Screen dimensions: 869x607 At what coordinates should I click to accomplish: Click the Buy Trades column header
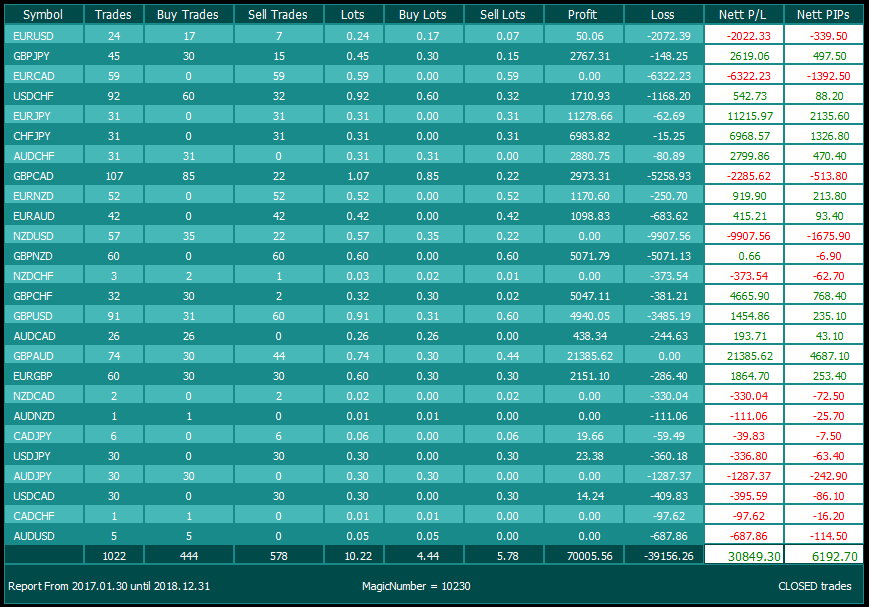click(188, 14)
